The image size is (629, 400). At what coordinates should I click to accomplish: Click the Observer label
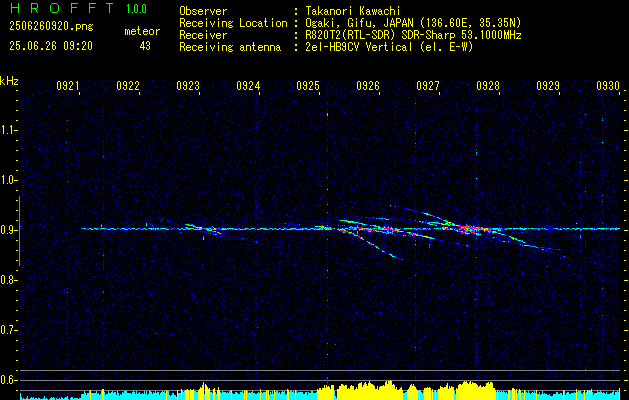(203, 11)
